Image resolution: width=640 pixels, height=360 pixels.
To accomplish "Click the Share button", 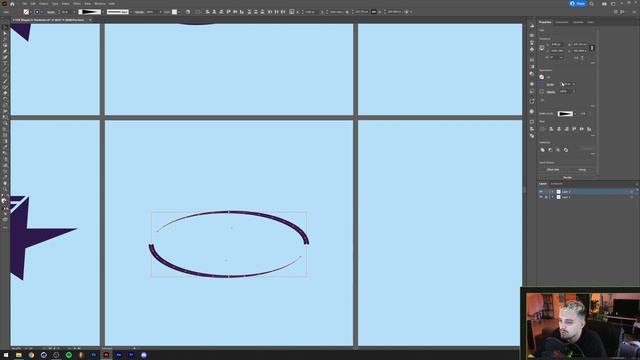I will (x=577, y=3).
